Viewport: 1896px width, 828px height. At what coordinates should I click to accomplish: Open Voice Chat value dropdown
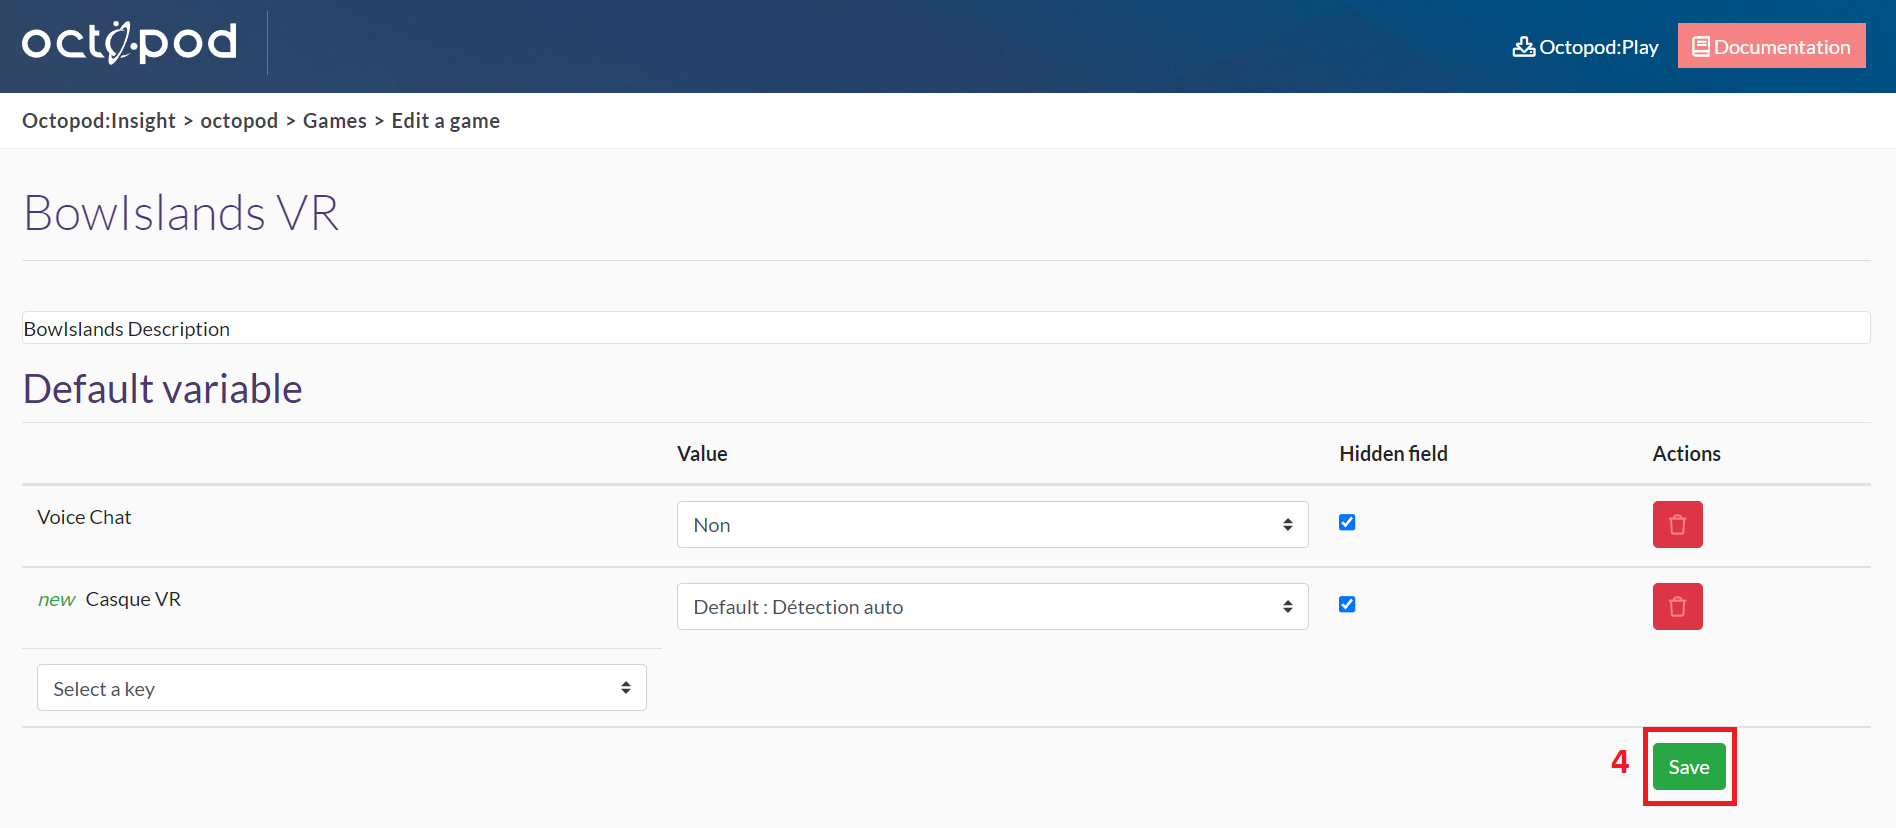click(x=992, y=524)
